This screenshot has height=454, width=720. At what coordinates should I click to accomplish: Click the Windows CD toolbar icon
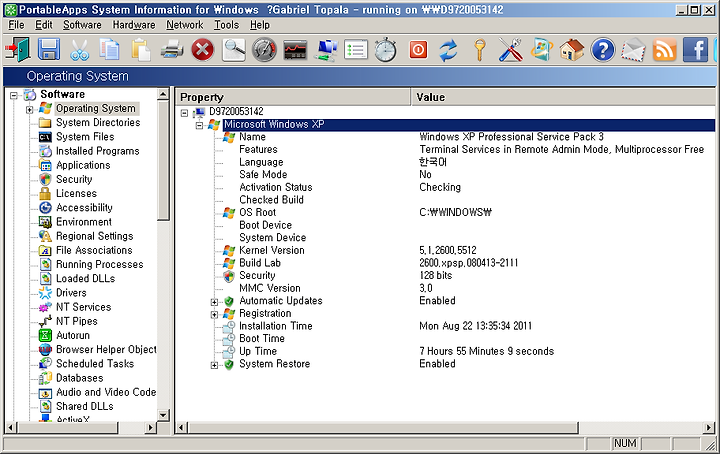541,50
